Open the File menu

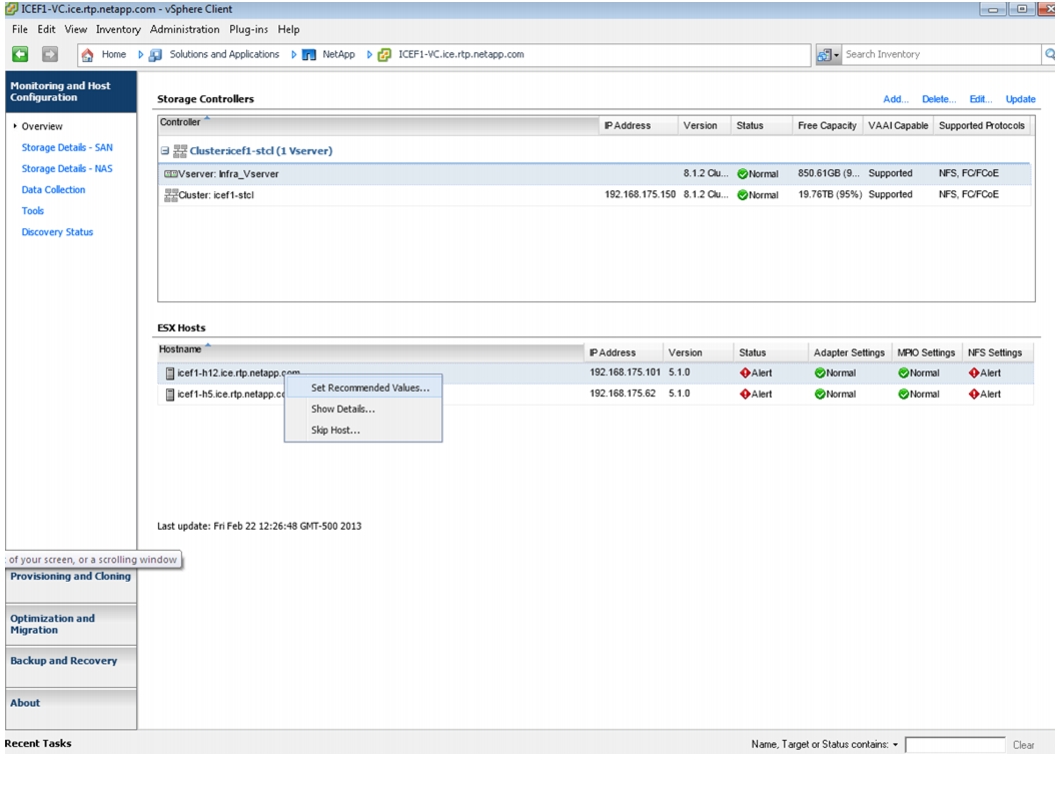coord(20,30)
